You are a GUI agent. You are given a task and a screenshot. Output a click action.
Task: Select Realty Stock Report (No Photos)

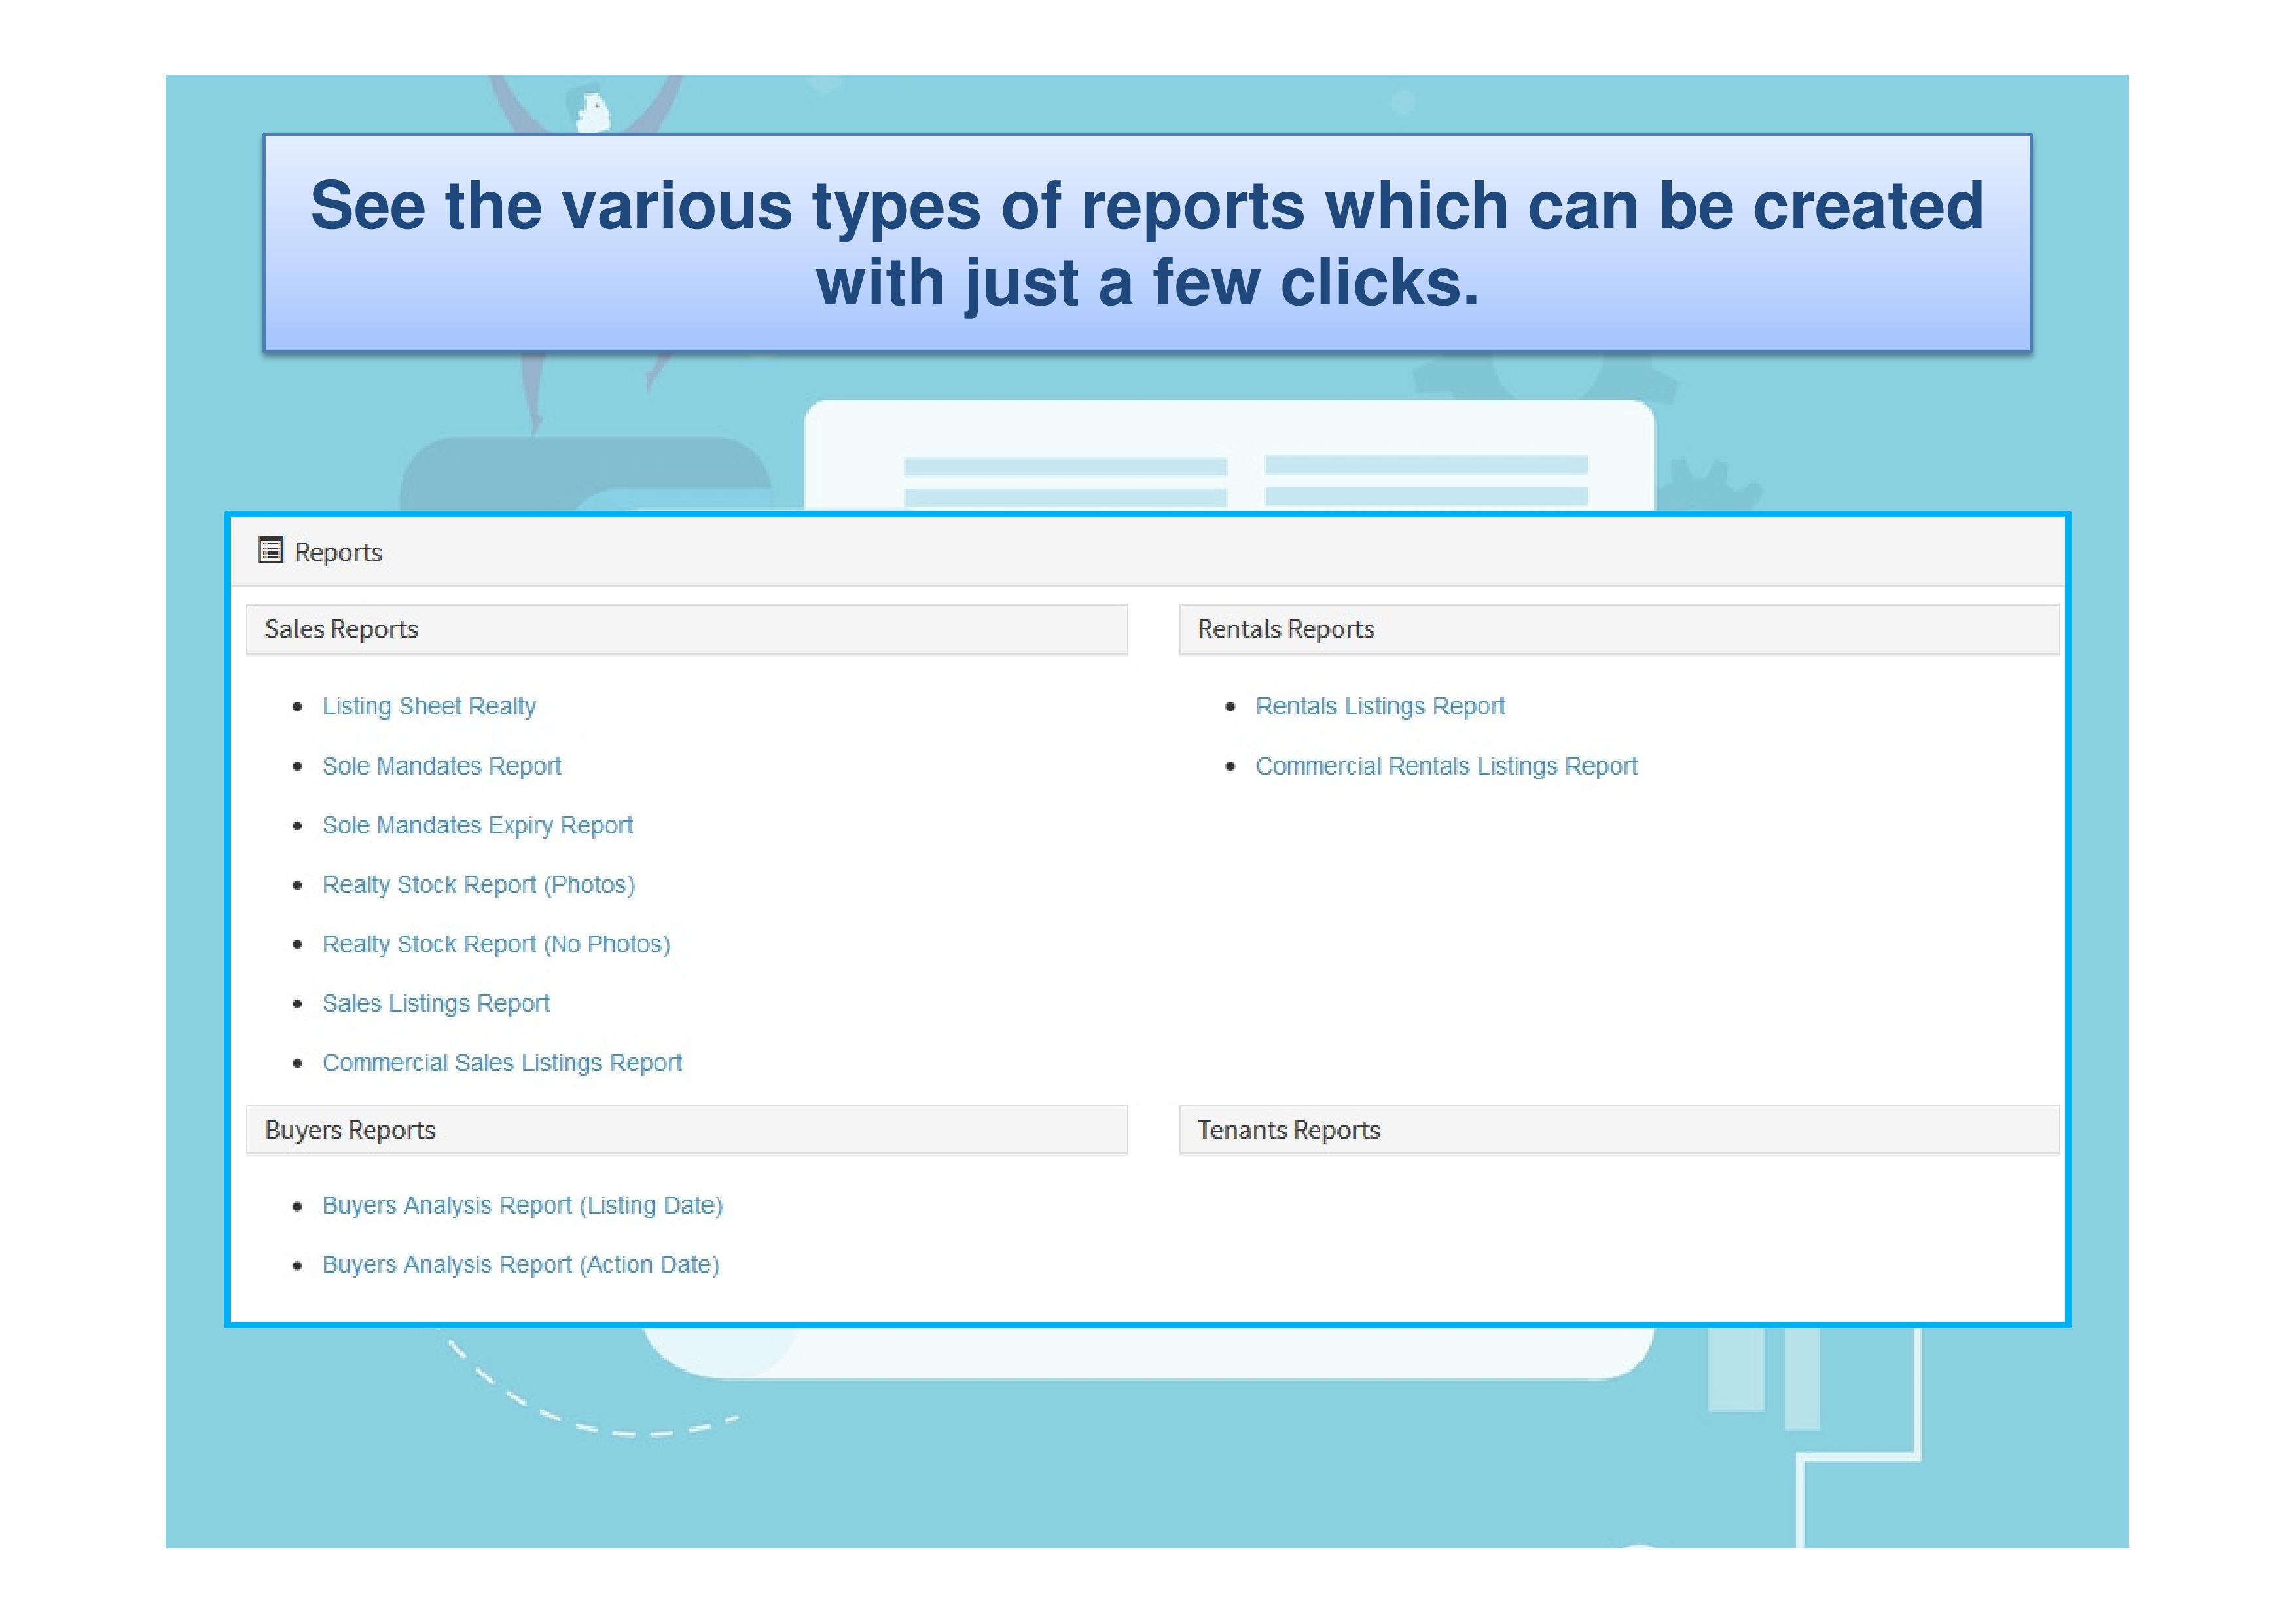496,945
